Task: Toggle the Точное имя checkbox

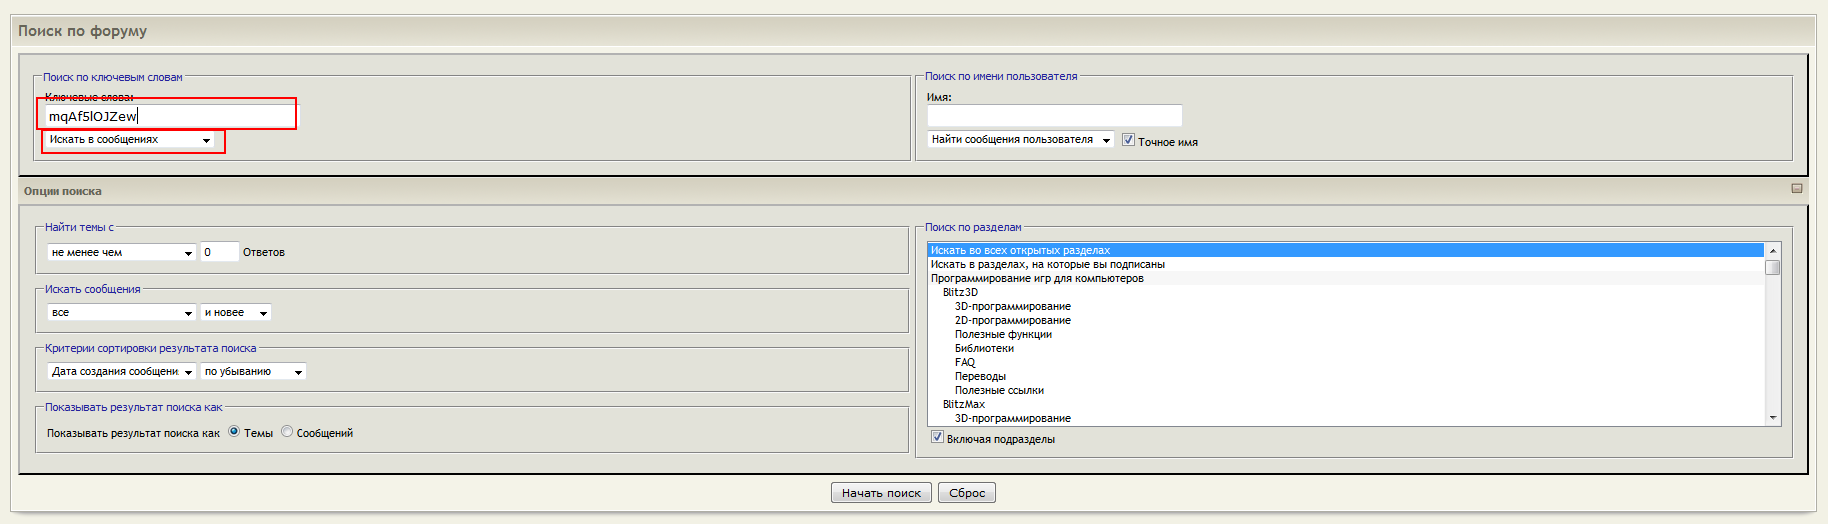Action: (1128, 140)
